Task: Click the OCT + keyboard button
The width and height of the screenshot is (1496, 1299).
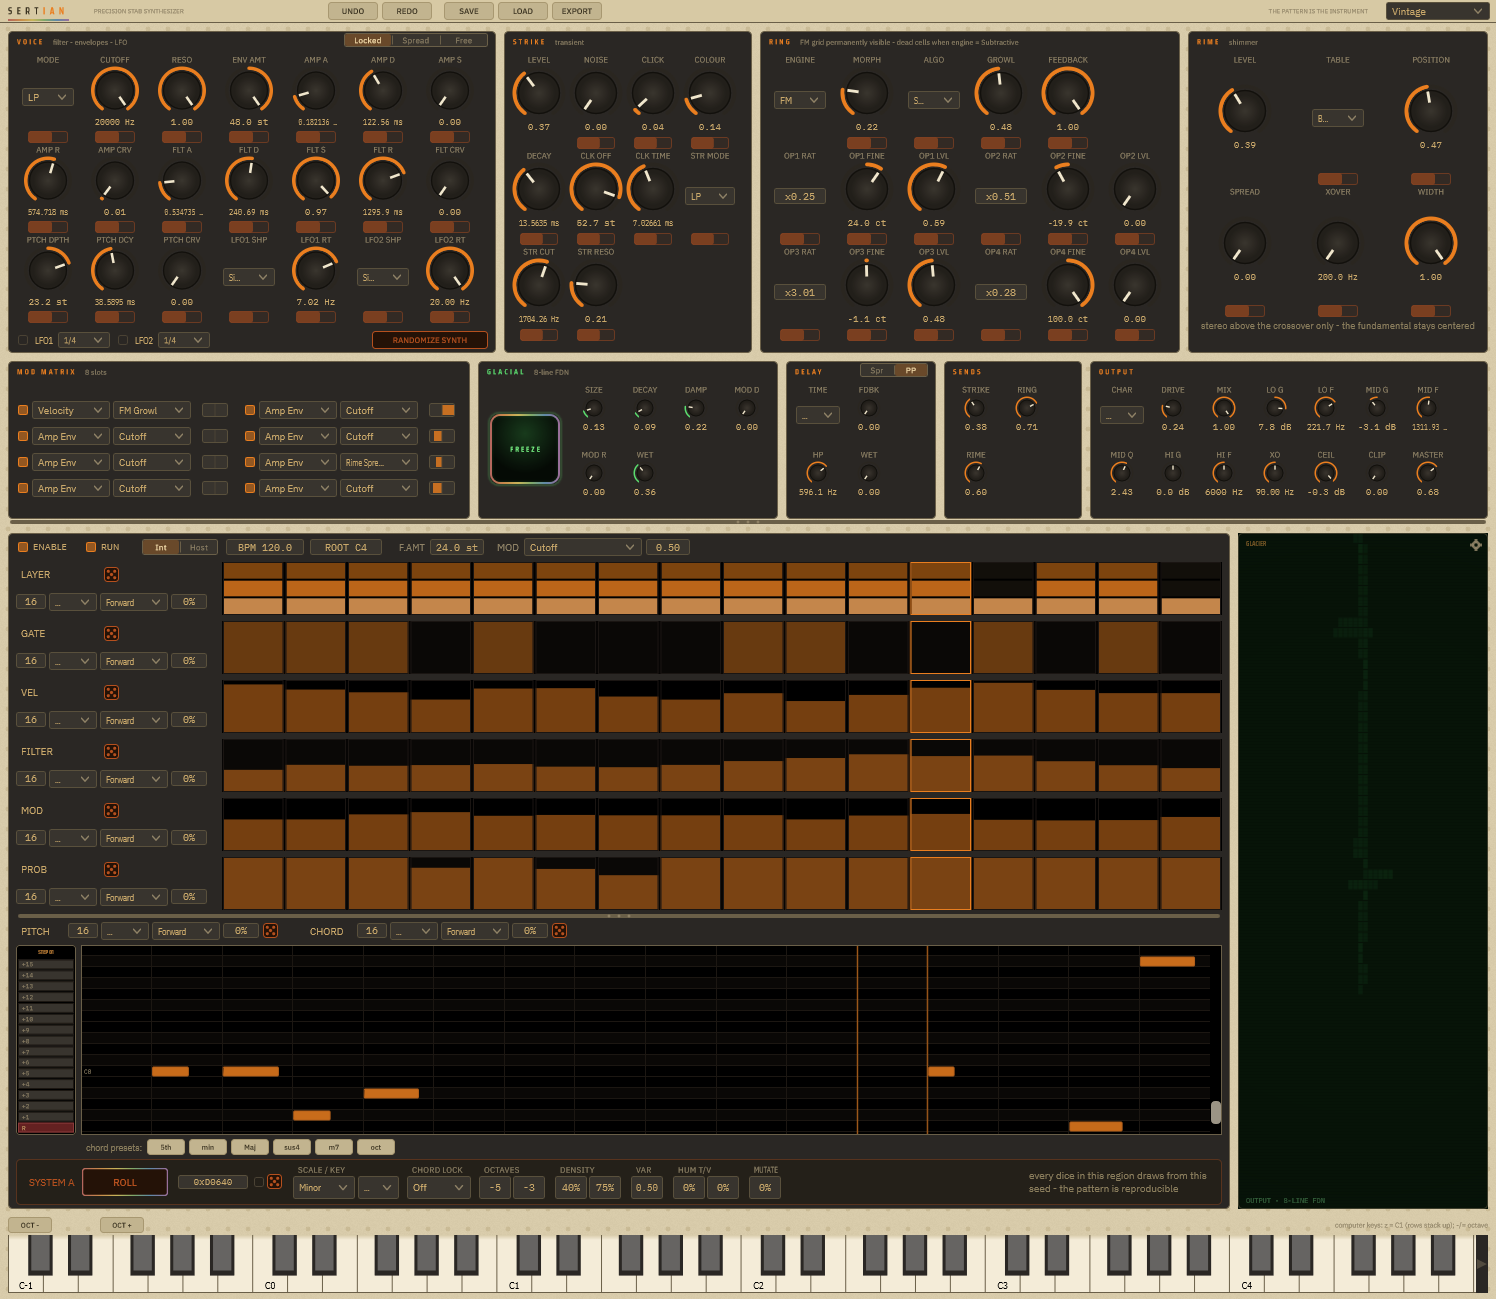Action: click(122, 1224)
